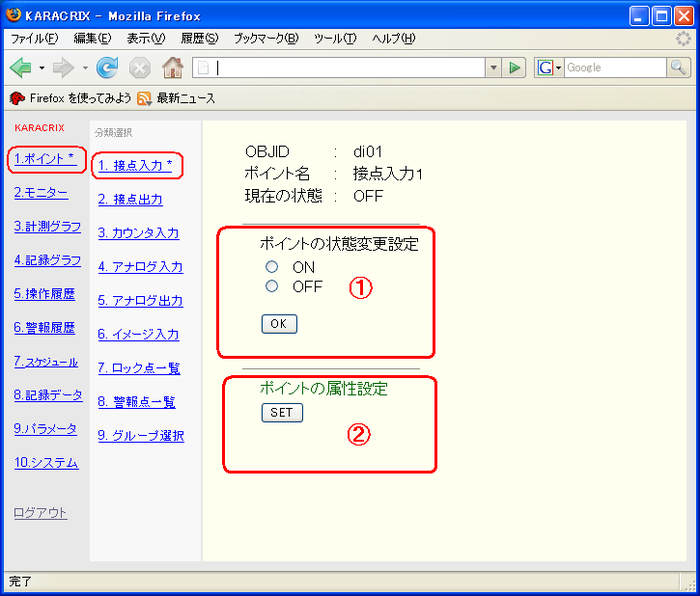
Task: Open the home page icon
Action: (x=173, y=68)
